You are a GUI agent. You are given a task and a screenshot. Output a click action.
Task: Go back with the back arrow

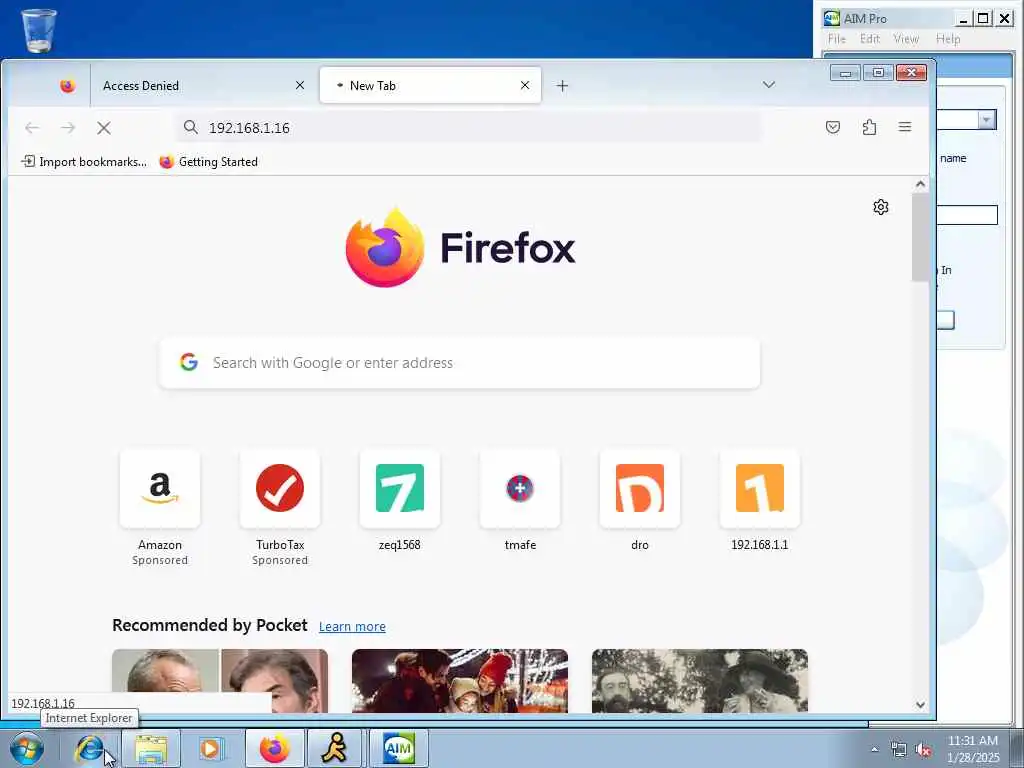tap(32, 128)
